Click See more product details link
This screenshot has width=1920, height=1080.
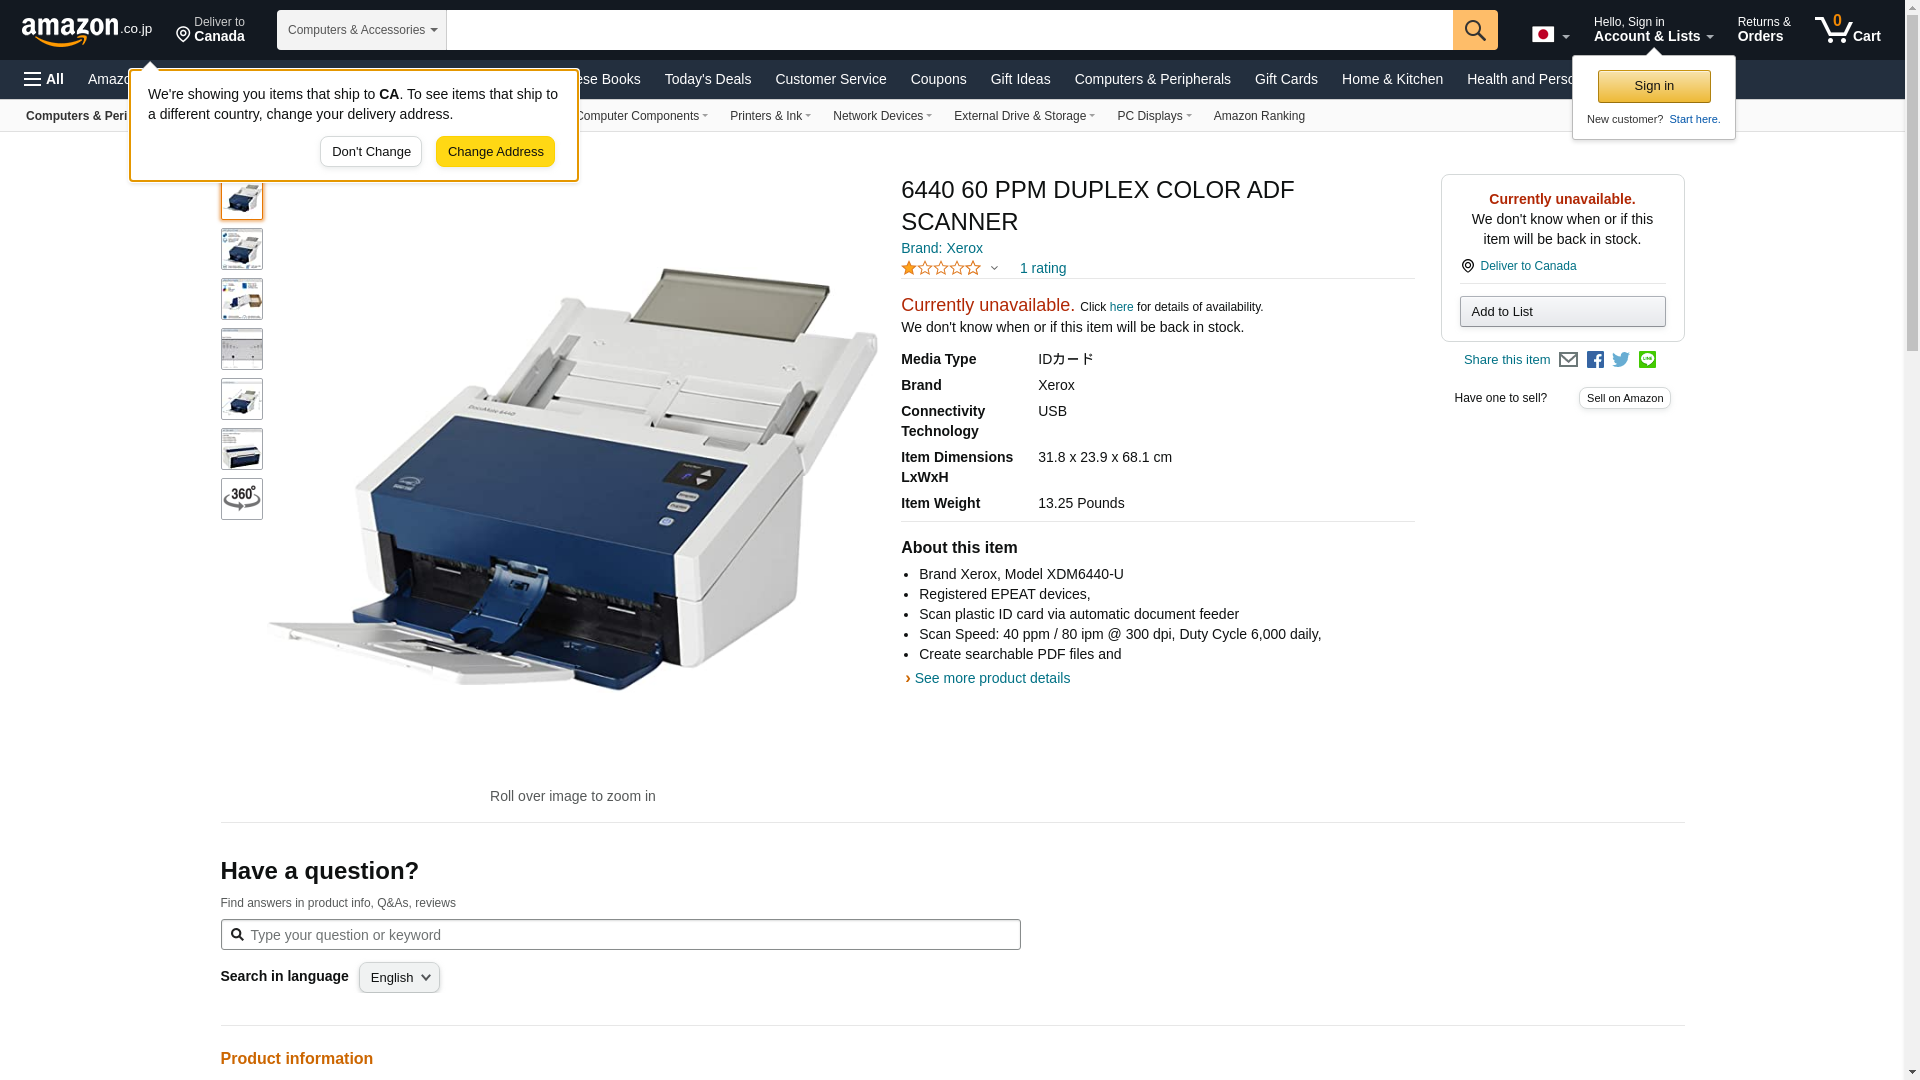tap(991, 678)
